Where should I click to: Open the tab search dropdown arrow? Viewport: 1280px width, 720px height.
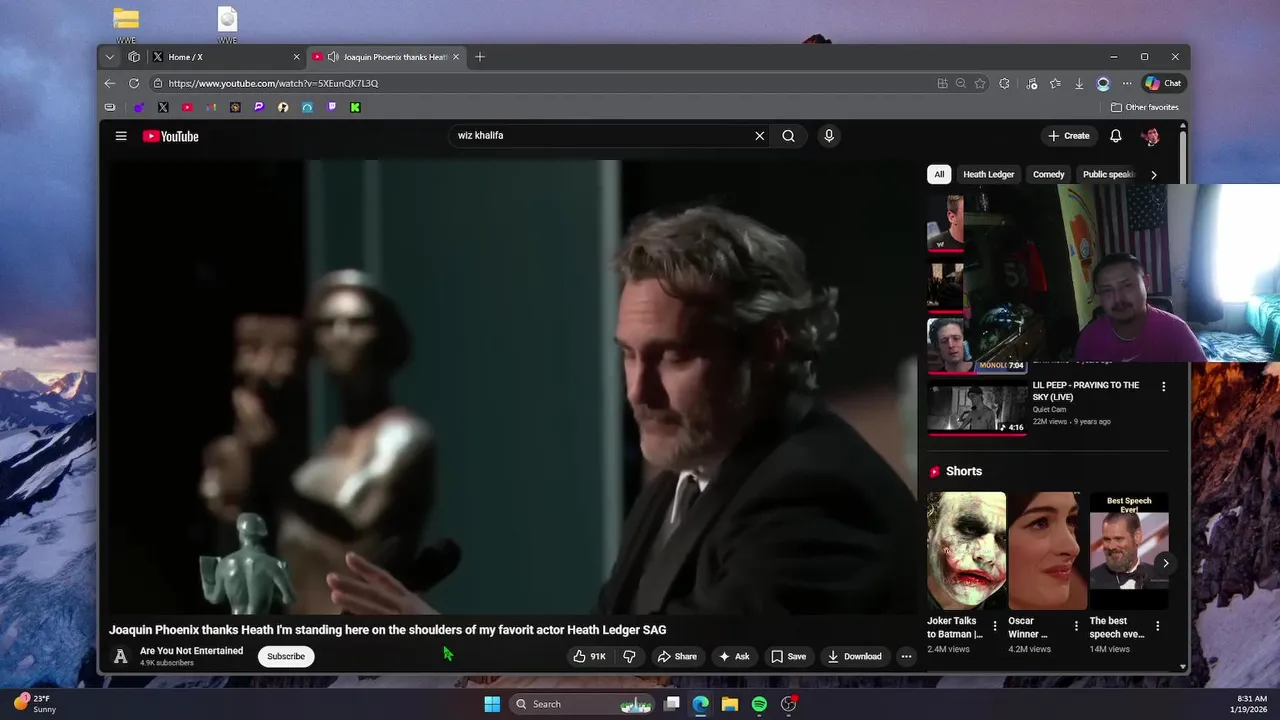point(110,57)
